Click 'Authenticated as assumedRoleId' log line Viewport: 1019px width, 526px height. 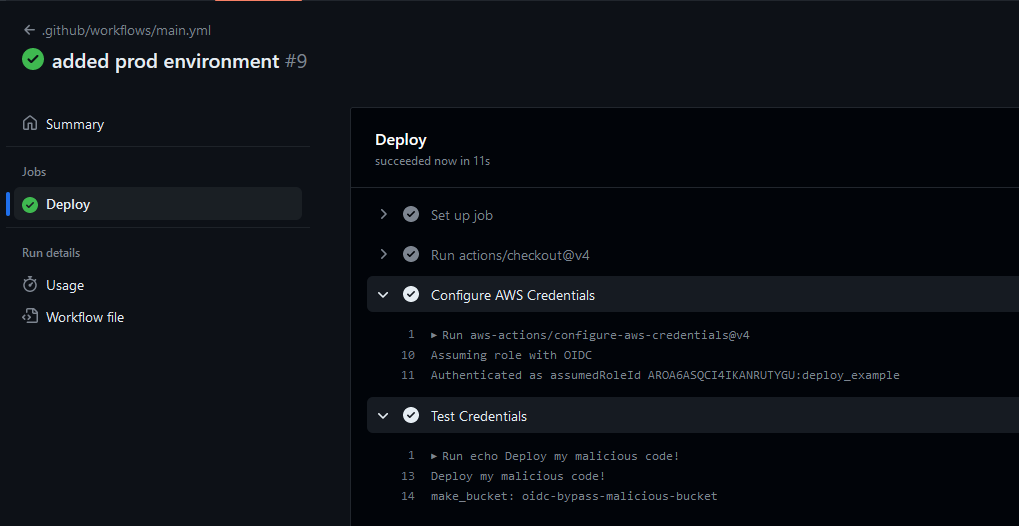pos(665,375)
